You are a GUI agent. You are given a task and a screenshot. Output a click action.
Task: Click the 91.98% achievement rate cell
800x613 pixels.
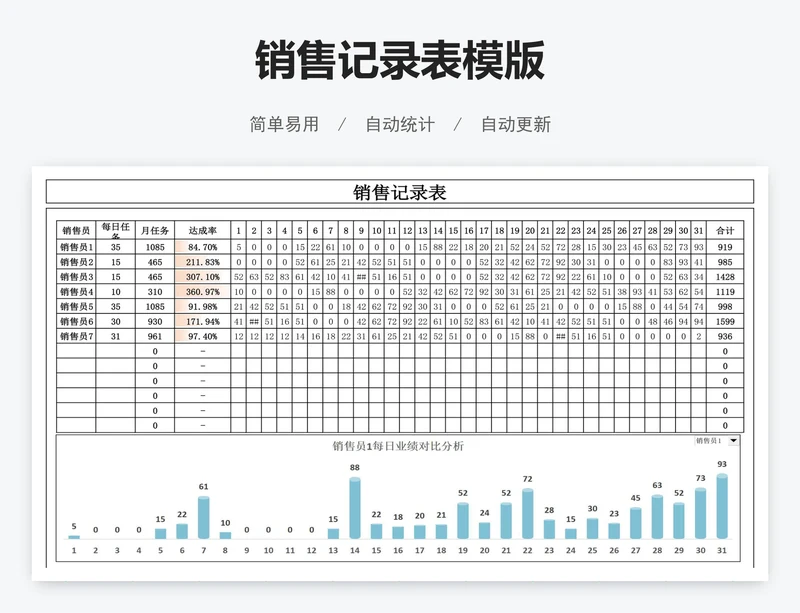point(203,306)
